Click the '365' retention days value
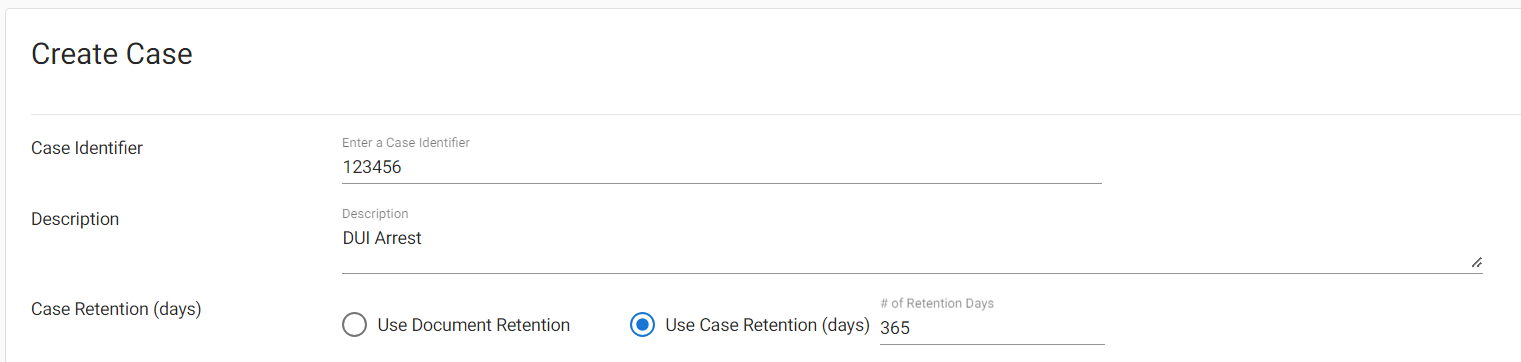 tap(895, 327)
